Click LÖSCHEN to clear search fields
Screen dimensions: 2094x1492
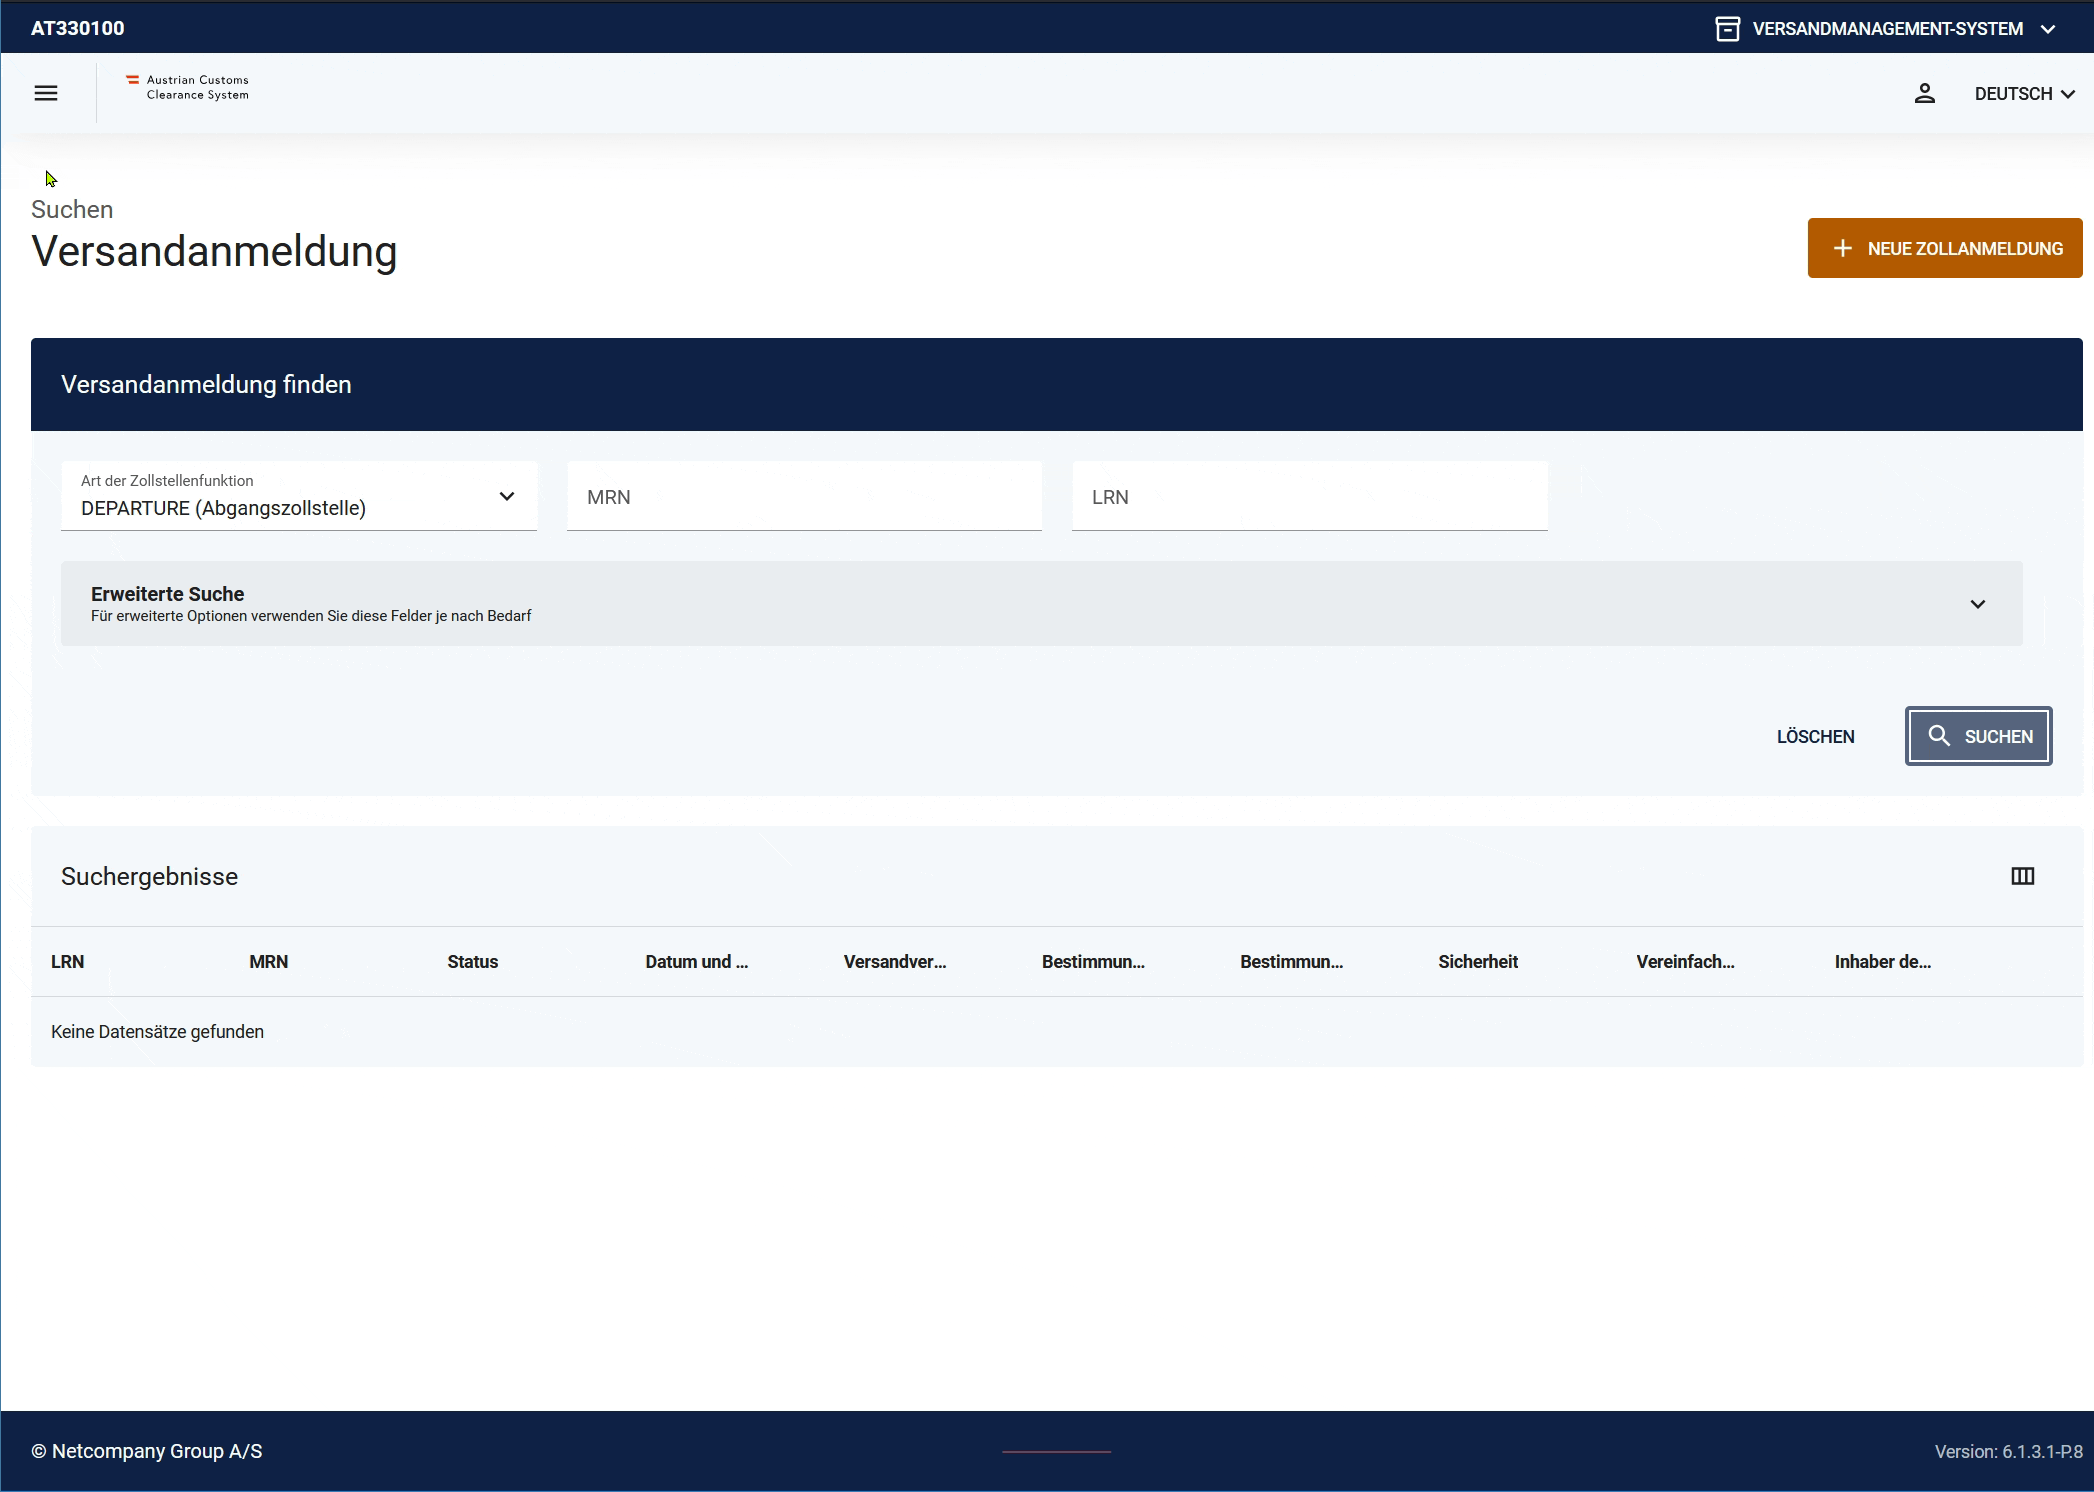coord(1815,737)
